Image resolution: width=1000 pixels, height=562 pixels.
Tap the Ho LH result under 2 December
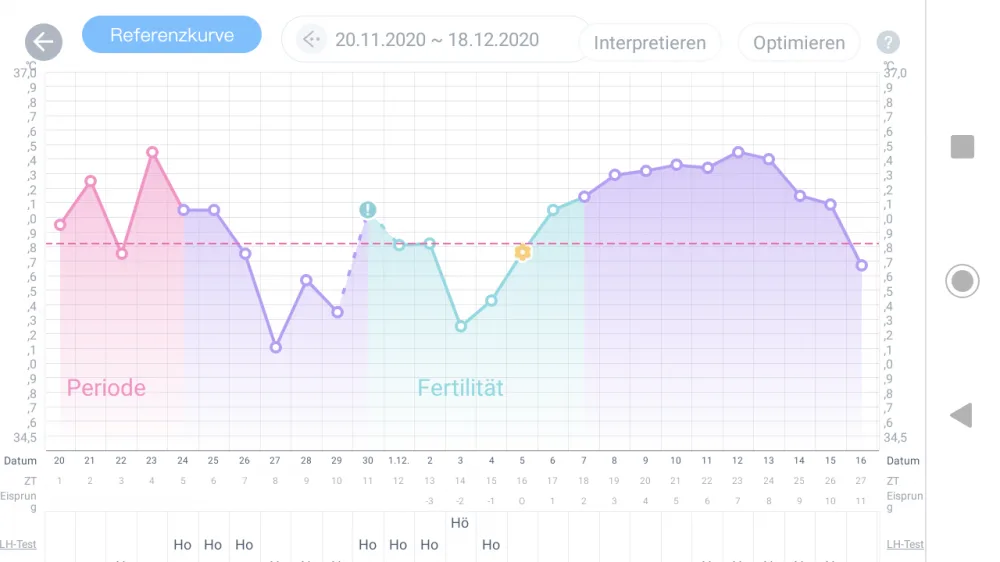pos(429,545)
